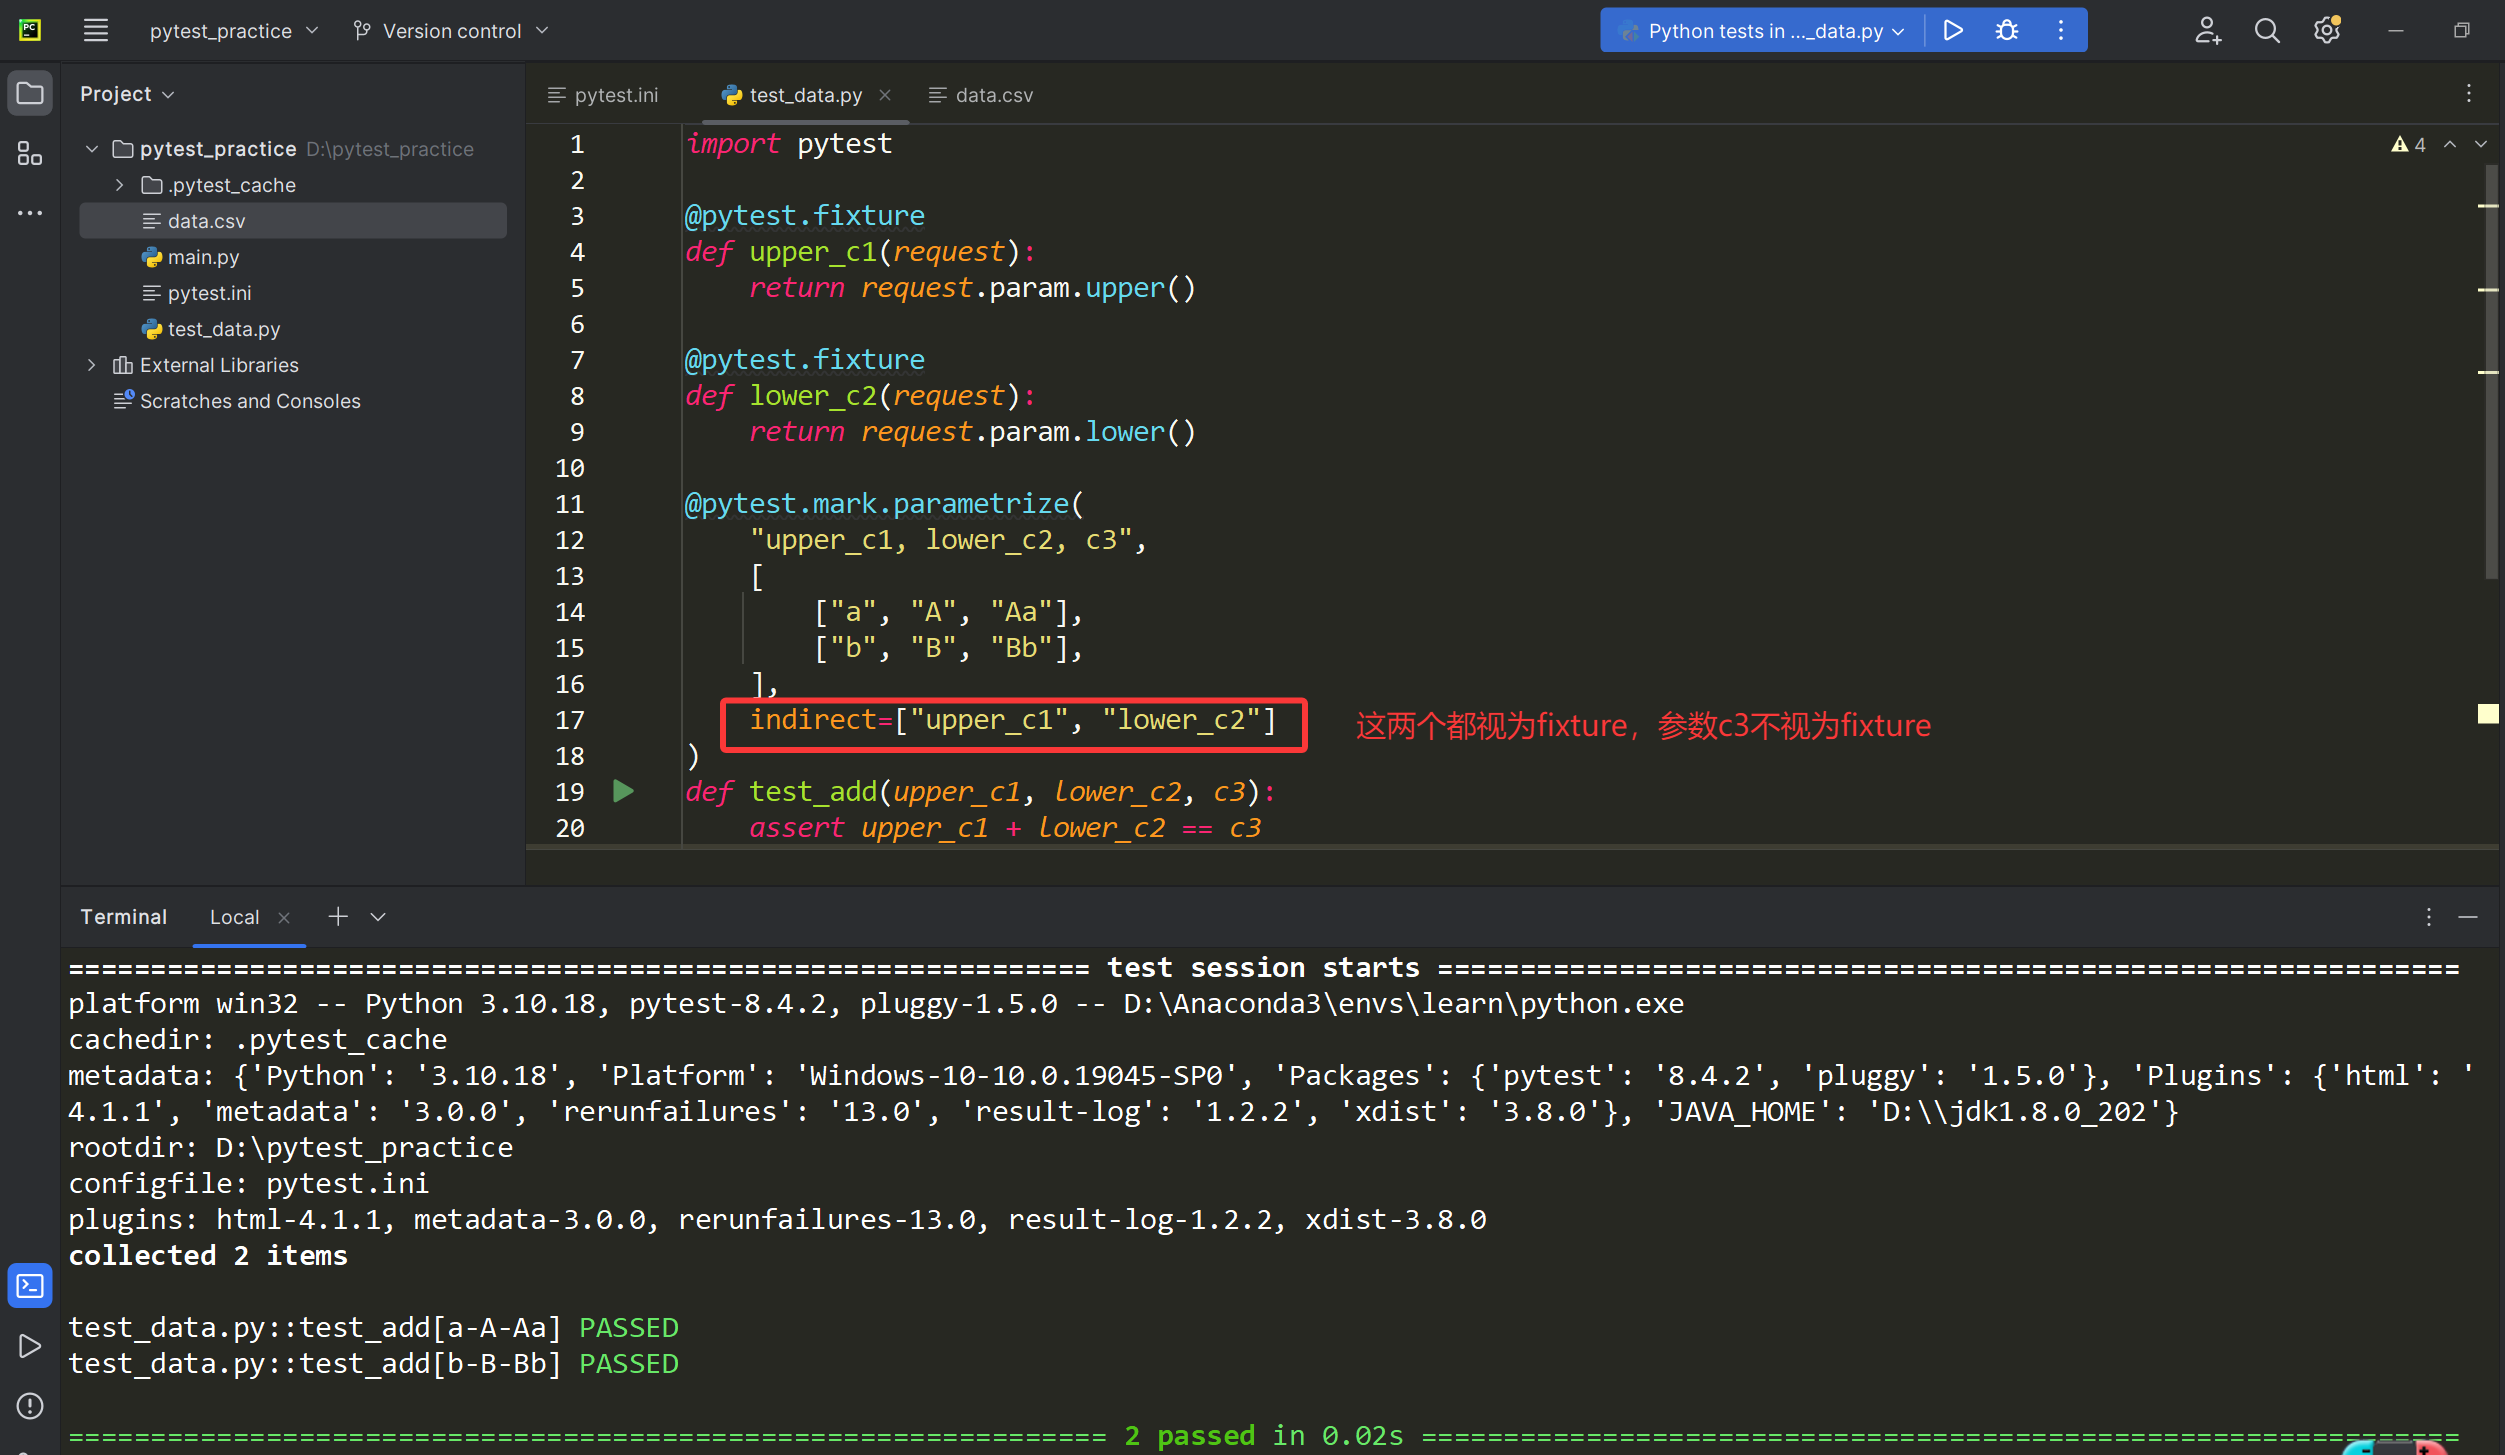Switch to the data.csv editor tab
This screenshot has height=1455, width=2505.
(992, 95)
